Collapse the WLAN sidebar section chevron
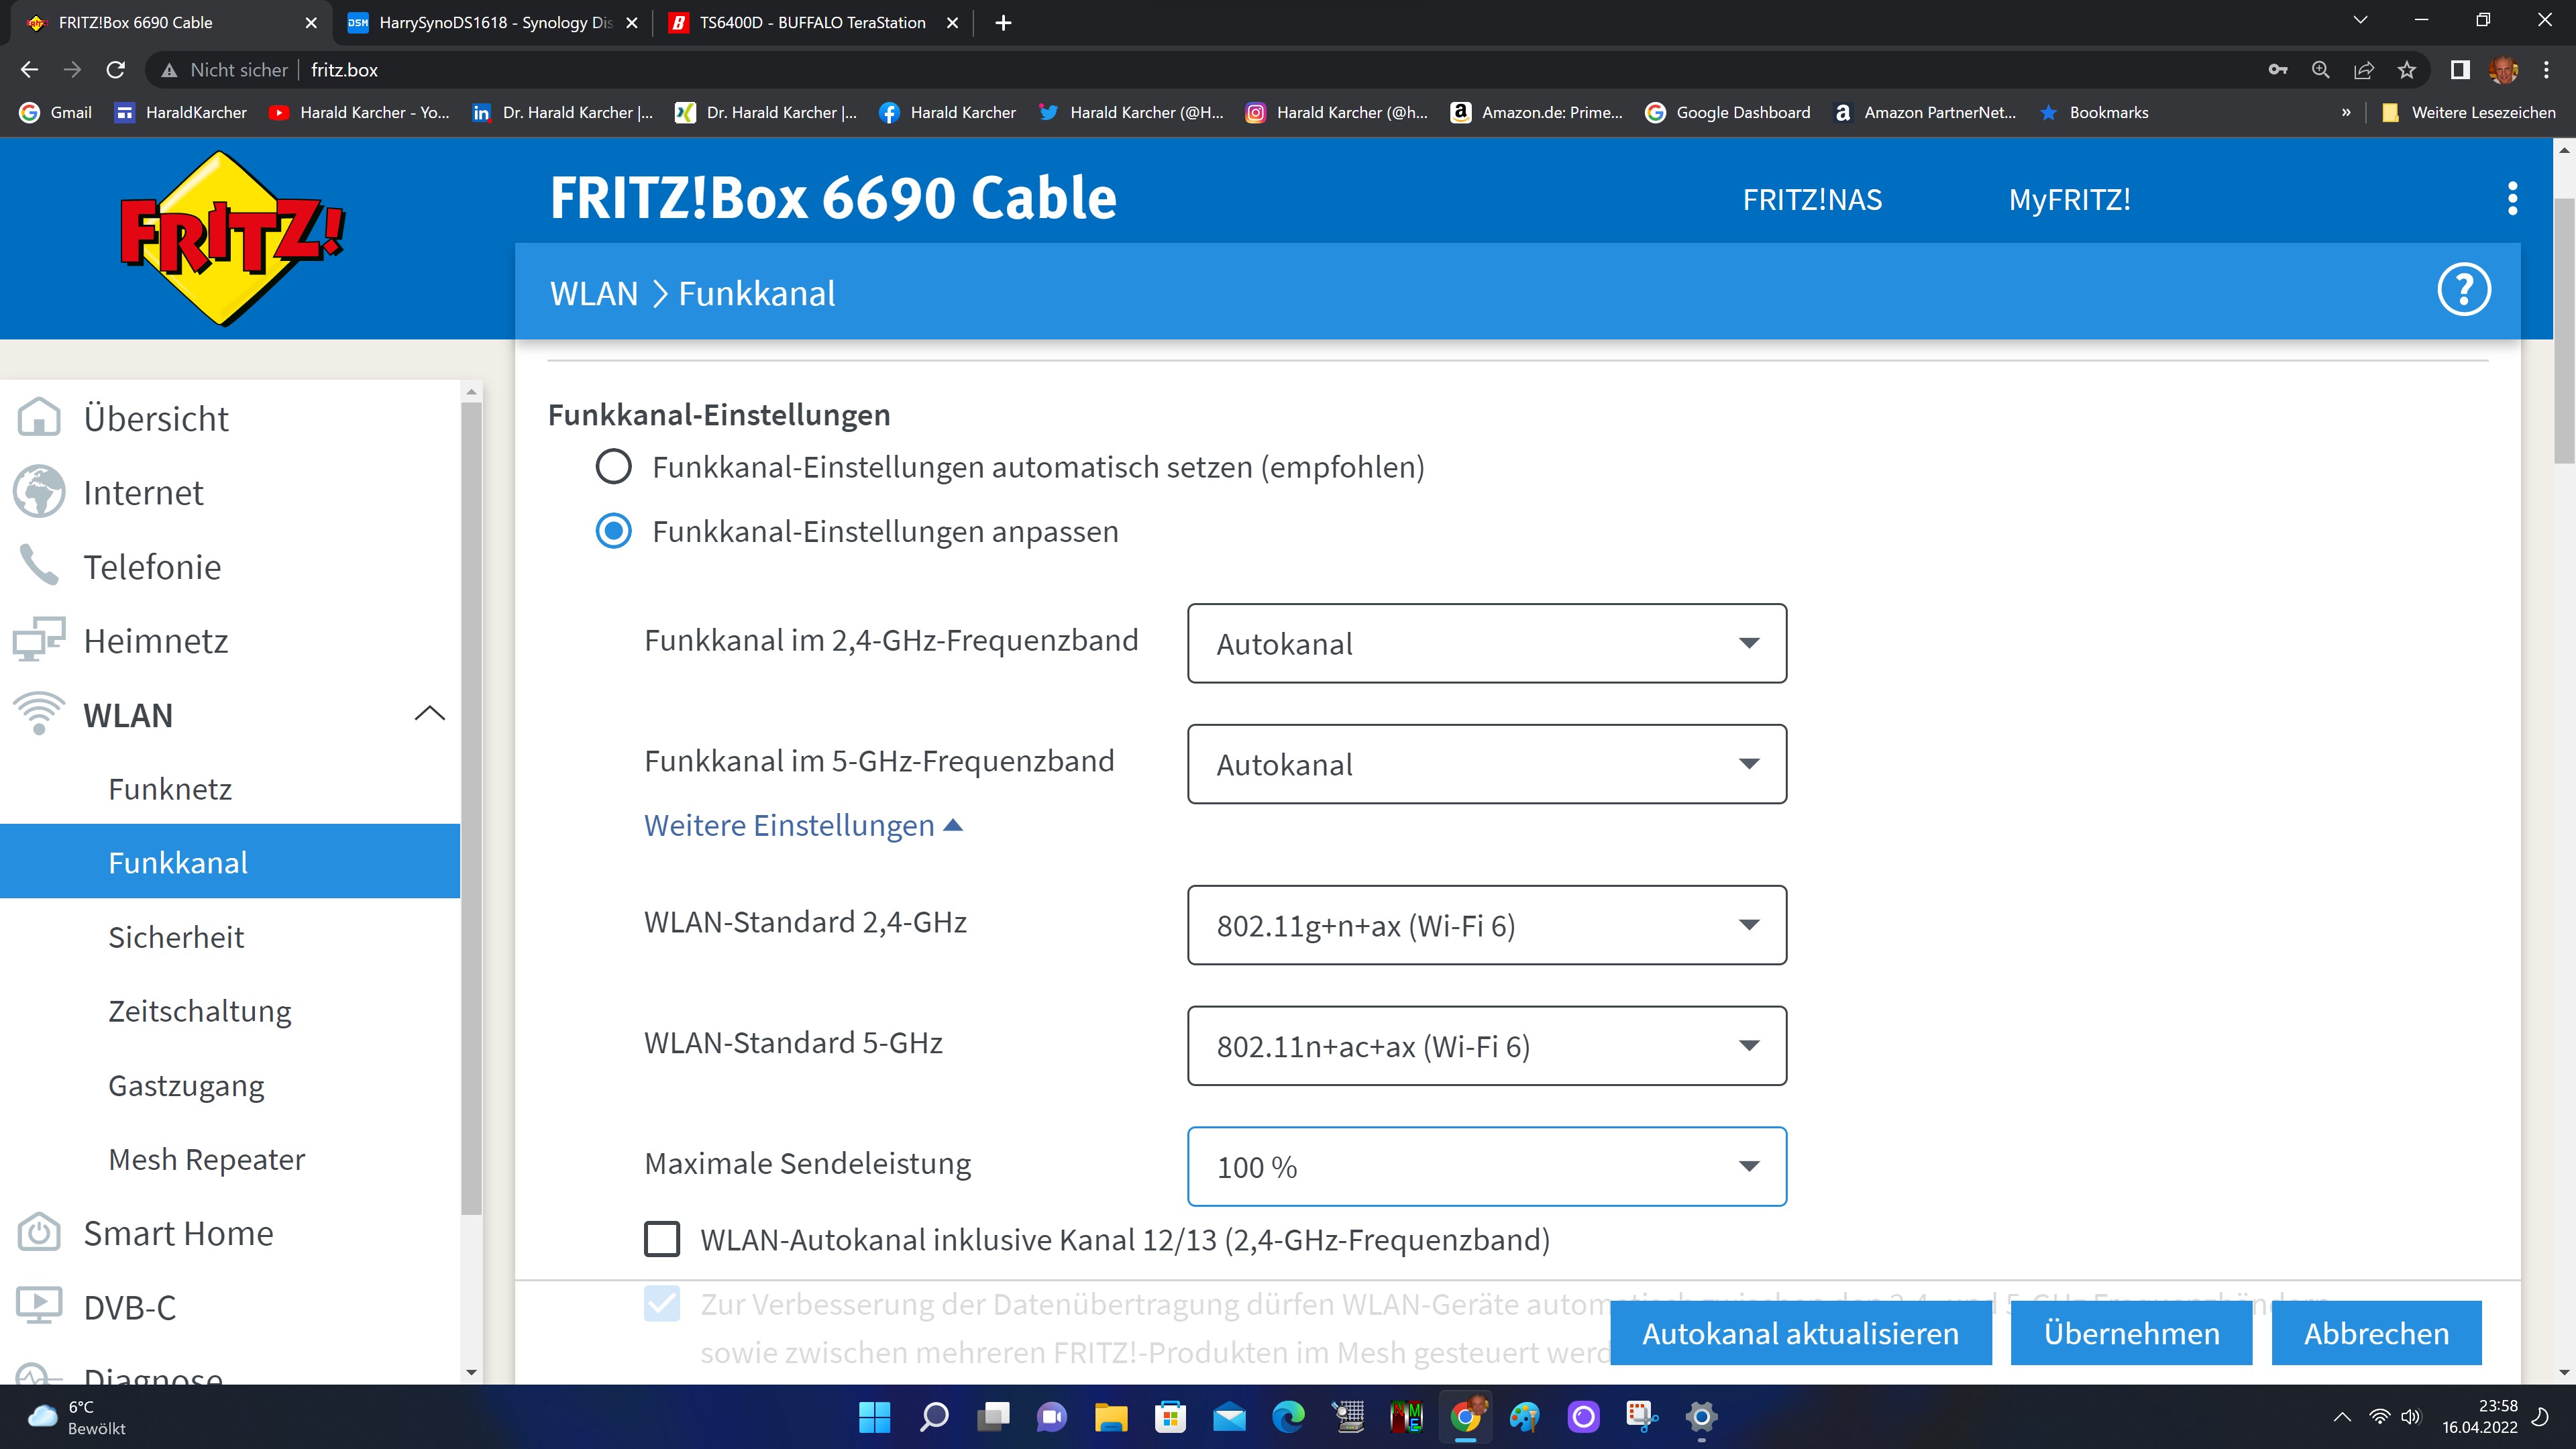 tap(429, 714)
